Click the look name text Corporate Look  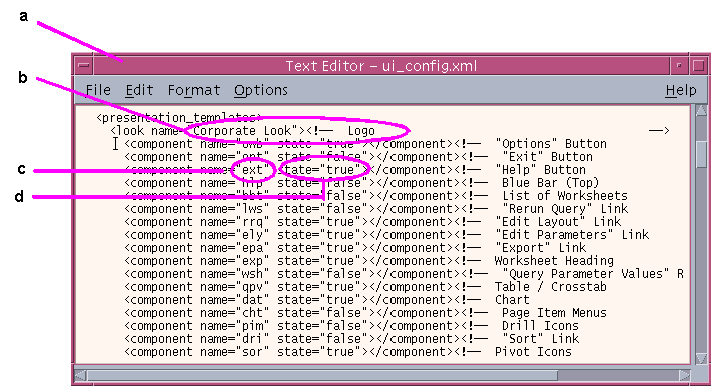click(x=242, y=131)
